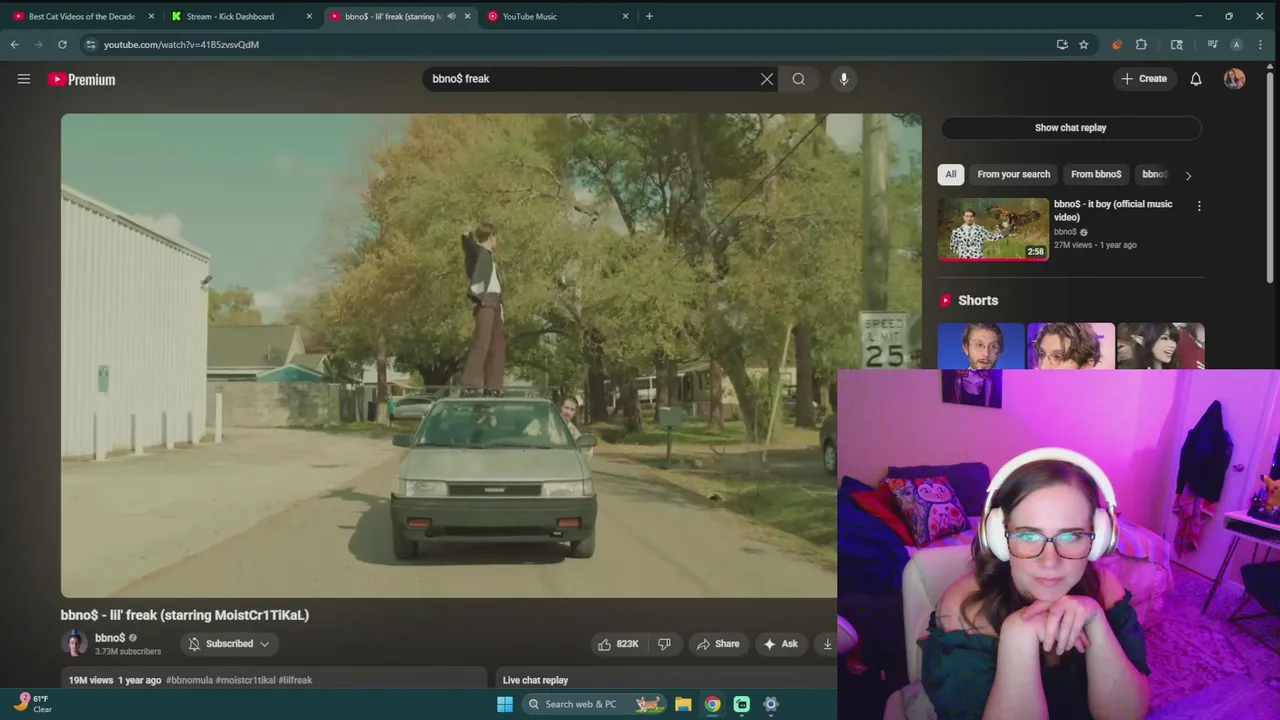Open the bbno$ channel name link
The image size is (1280, 720).
coord(110,638)
